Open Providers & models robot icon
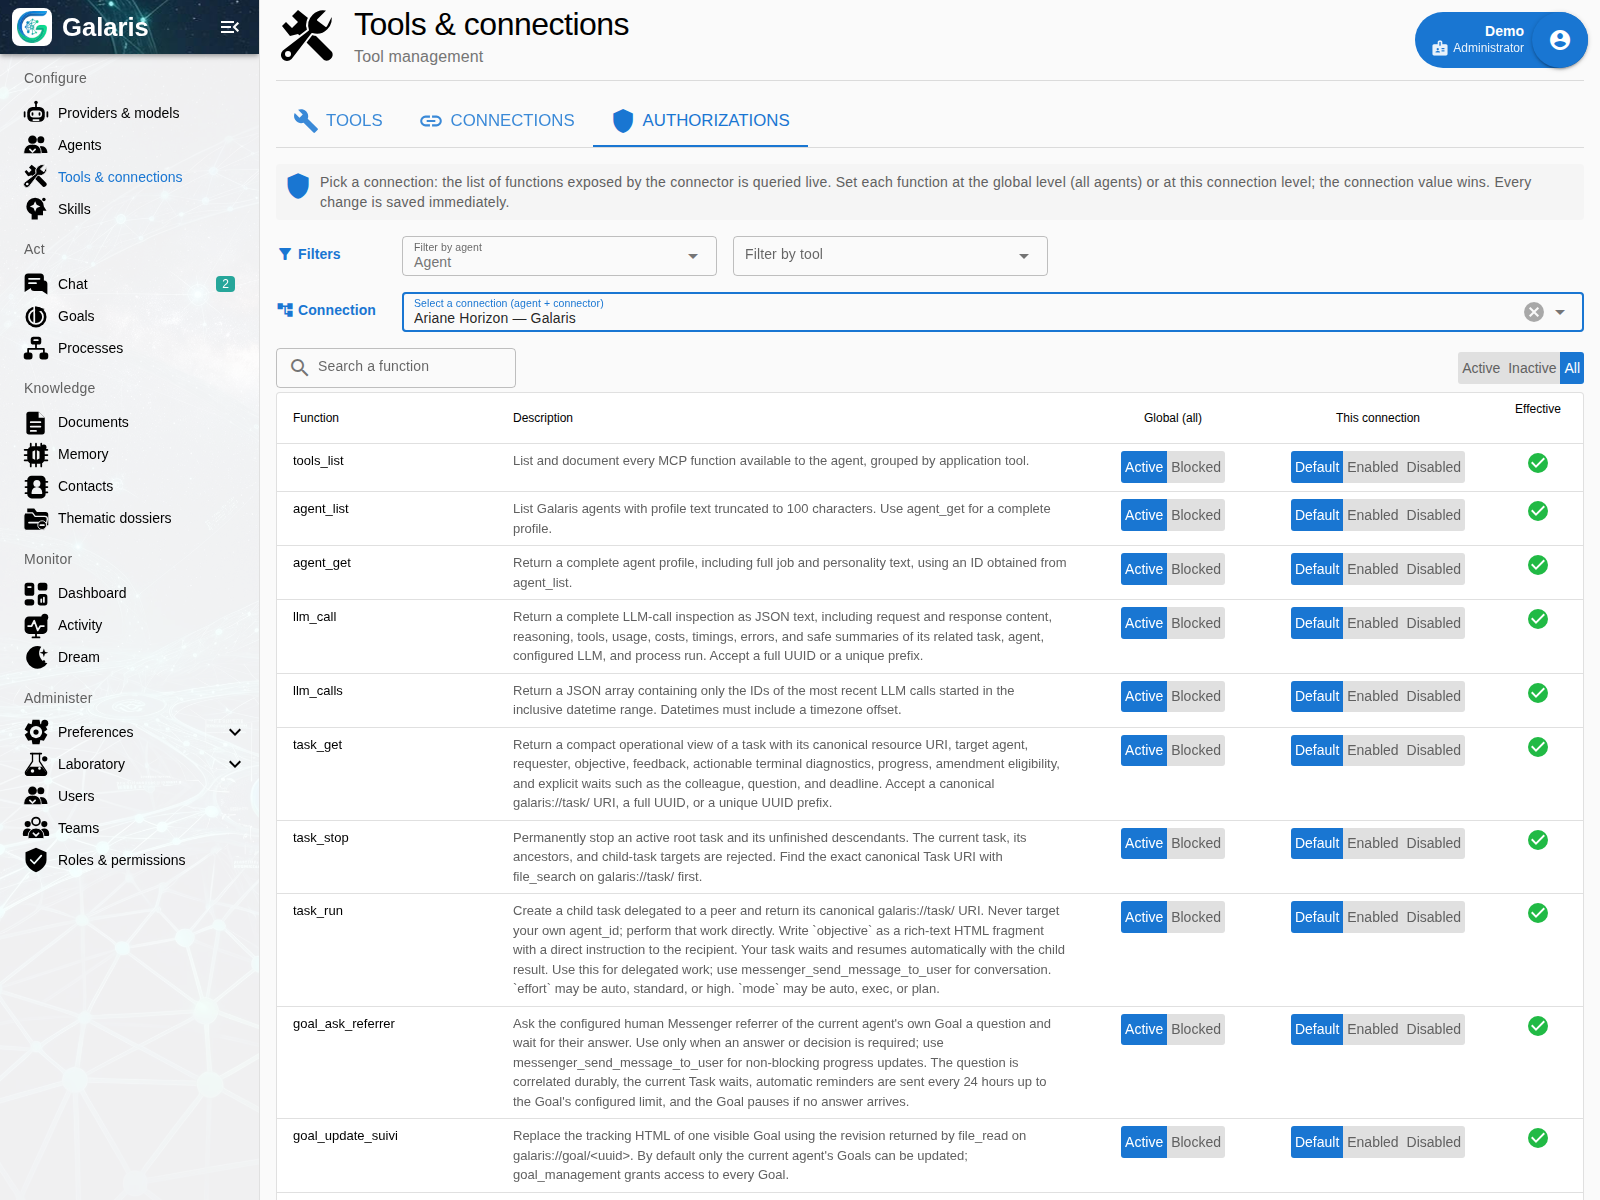1600x1200 pixels. pyautogui.click(x=36, y=113)
